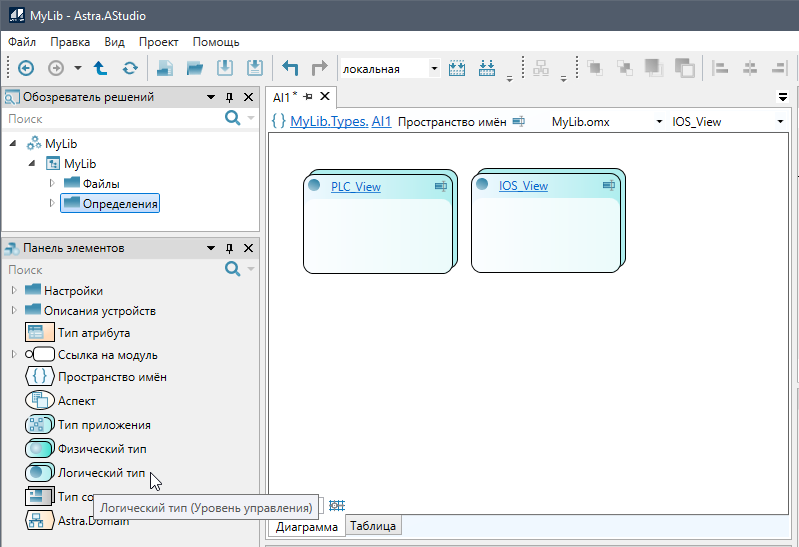Image resolution: width=799 pixels, height=547 pixels.
Task: Click the navigate back arrow in toolbar
Action: click(x=26, y=68)
